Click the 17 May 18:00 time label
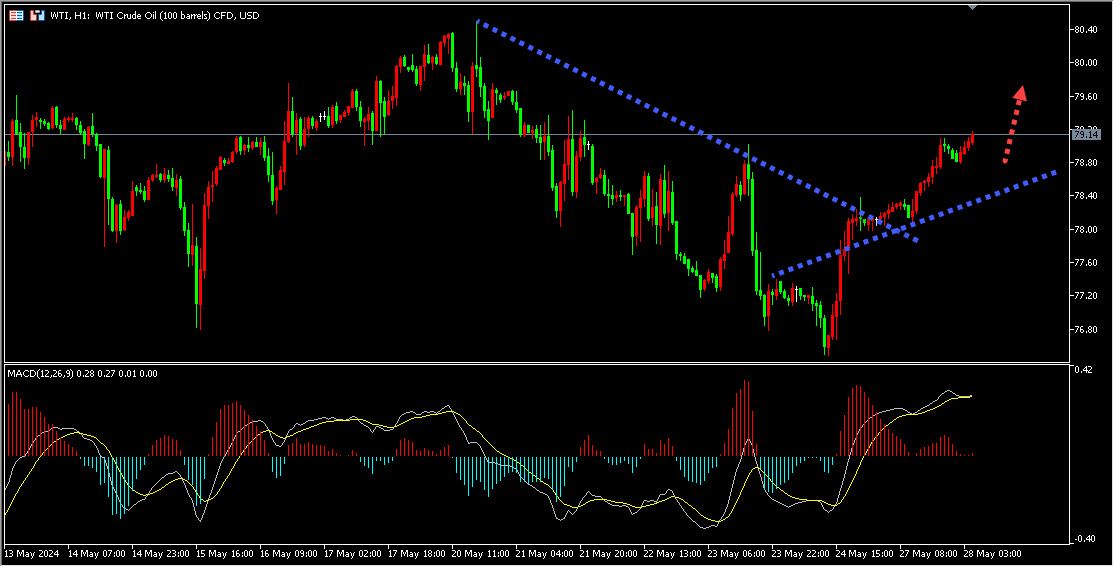 [x=419, y=553]
